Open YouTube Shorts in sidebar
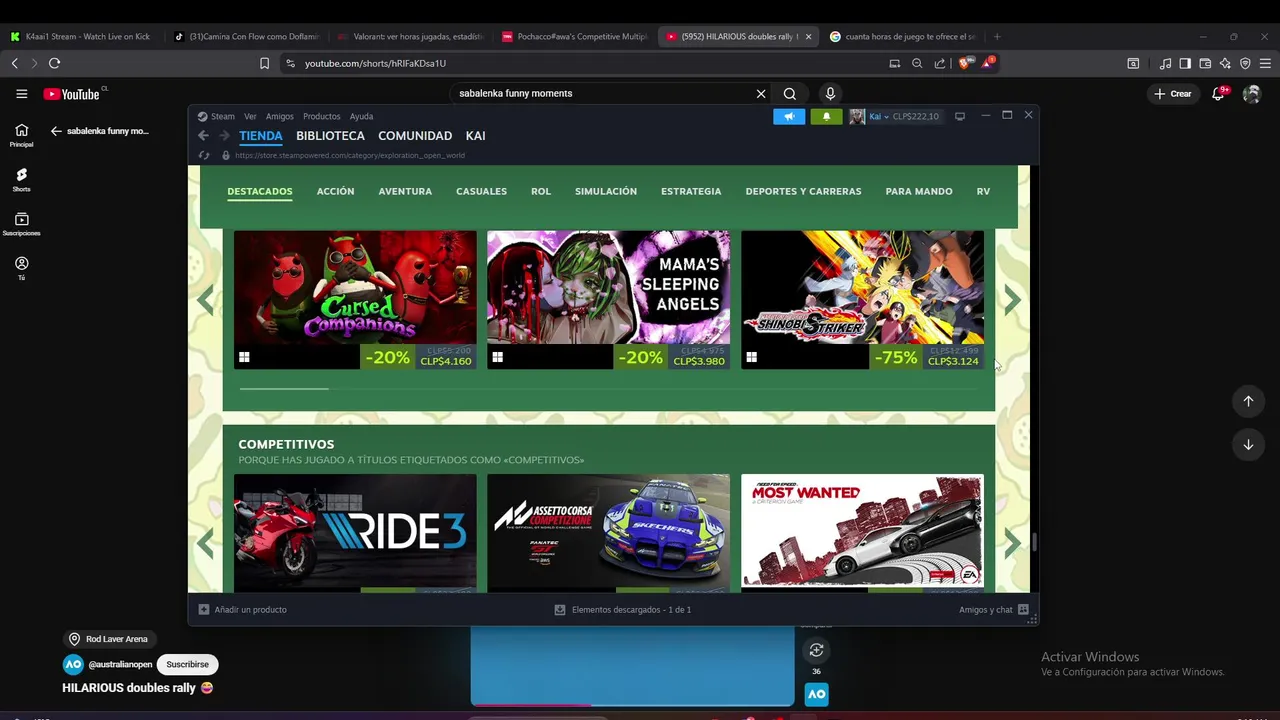 point(21,180)
